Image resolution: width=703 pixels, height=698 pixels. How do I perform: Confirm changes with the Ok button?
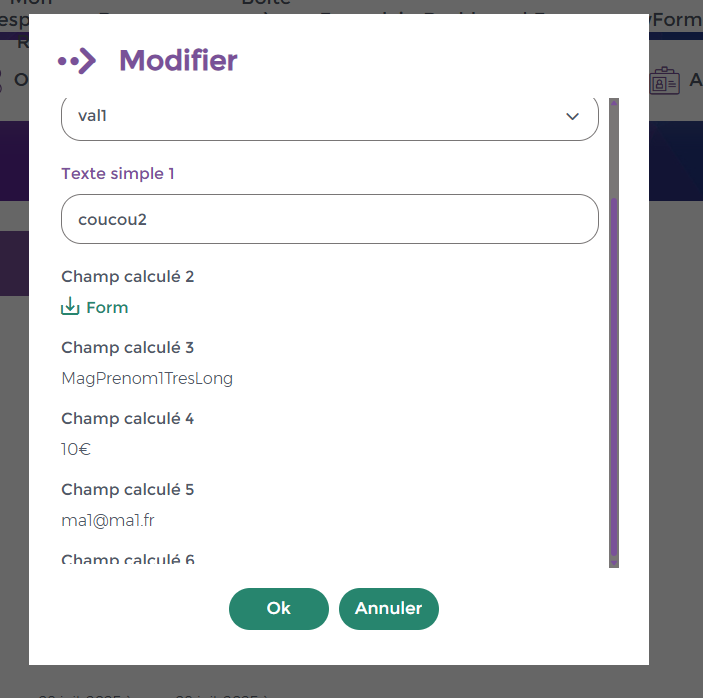[x=278, y=608]
